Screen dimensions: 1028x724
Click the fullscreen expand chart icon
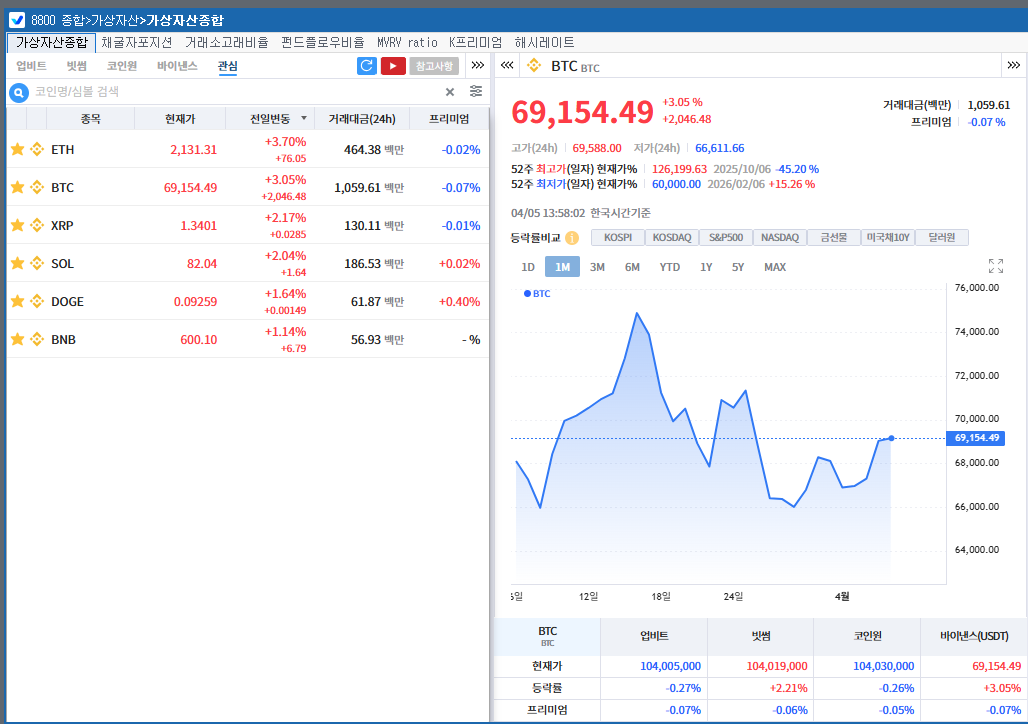995,266
